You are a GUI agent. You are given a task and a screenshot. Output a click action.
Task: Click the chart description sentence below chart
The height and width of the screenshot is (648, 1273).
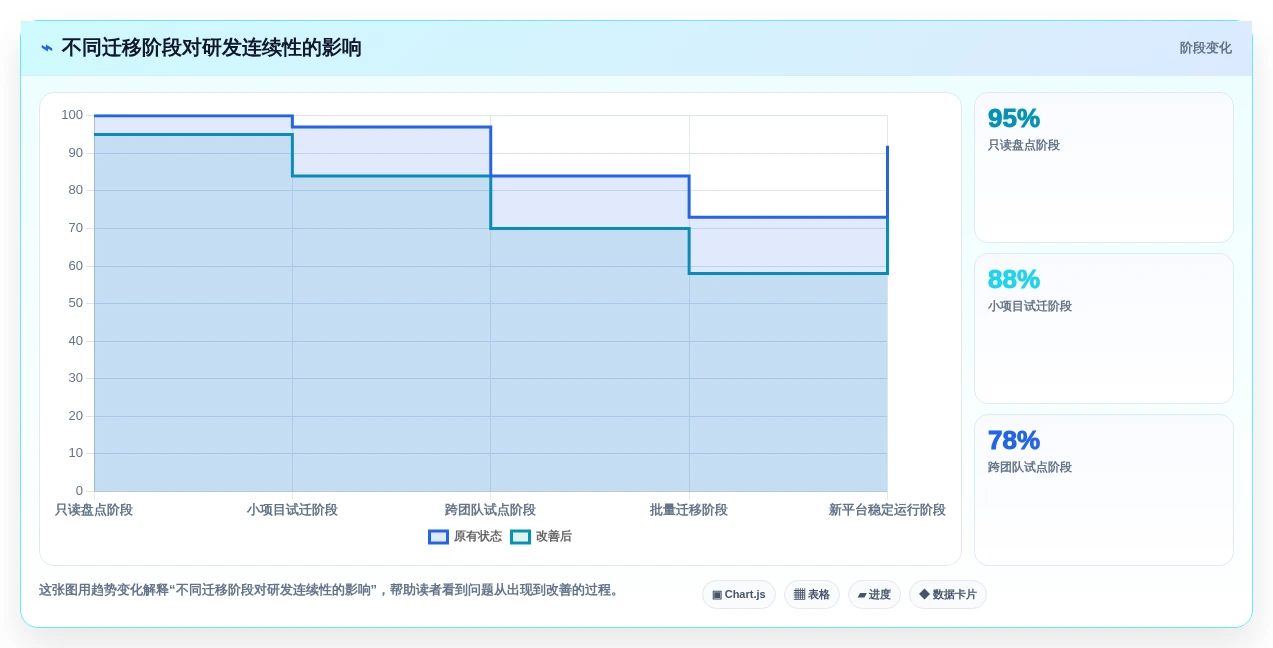(332, 591)
